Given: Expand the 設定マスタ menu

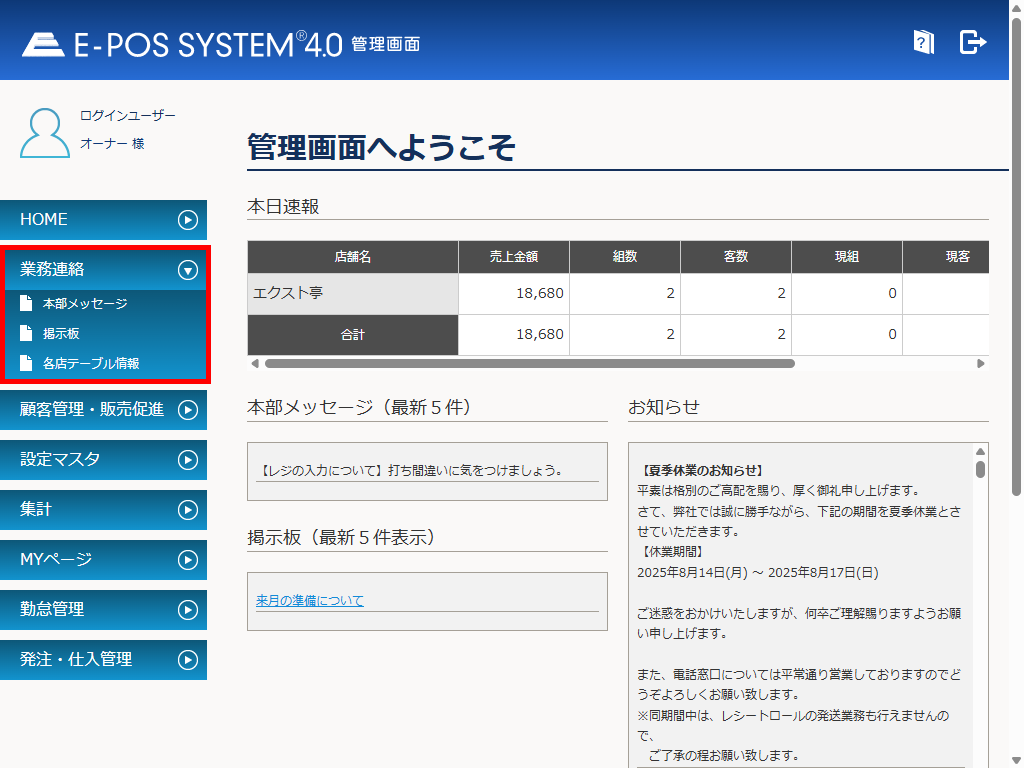Looking at the screenshot, I should point(187,460).
